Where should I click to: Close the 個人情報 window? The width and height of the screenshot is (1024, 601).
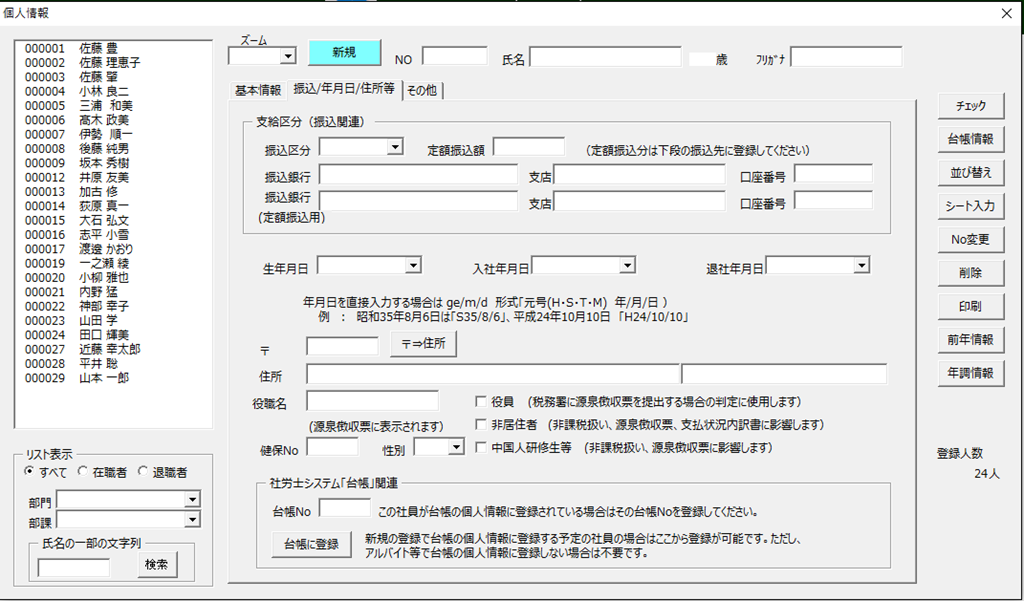pyautogui.click(x=1006, y=13)
